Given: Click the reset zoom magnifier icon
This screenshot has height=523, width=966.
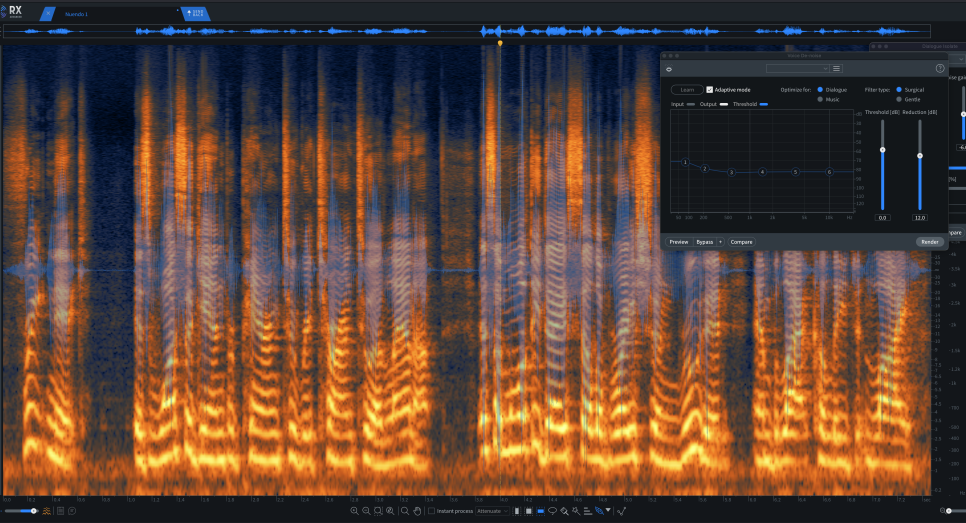Looking at the screenshot, I should click(x=391, y=511).
